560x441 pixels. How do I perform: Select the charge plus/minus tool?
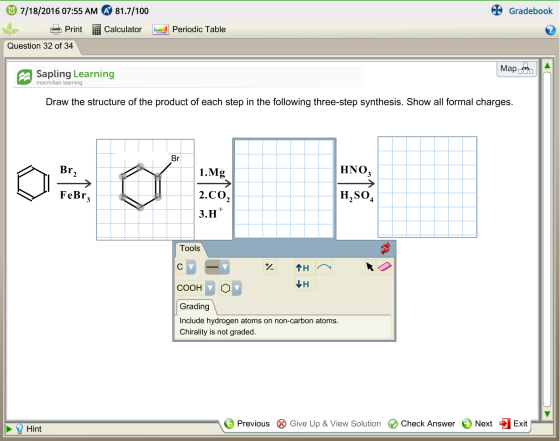pos(269,267)
